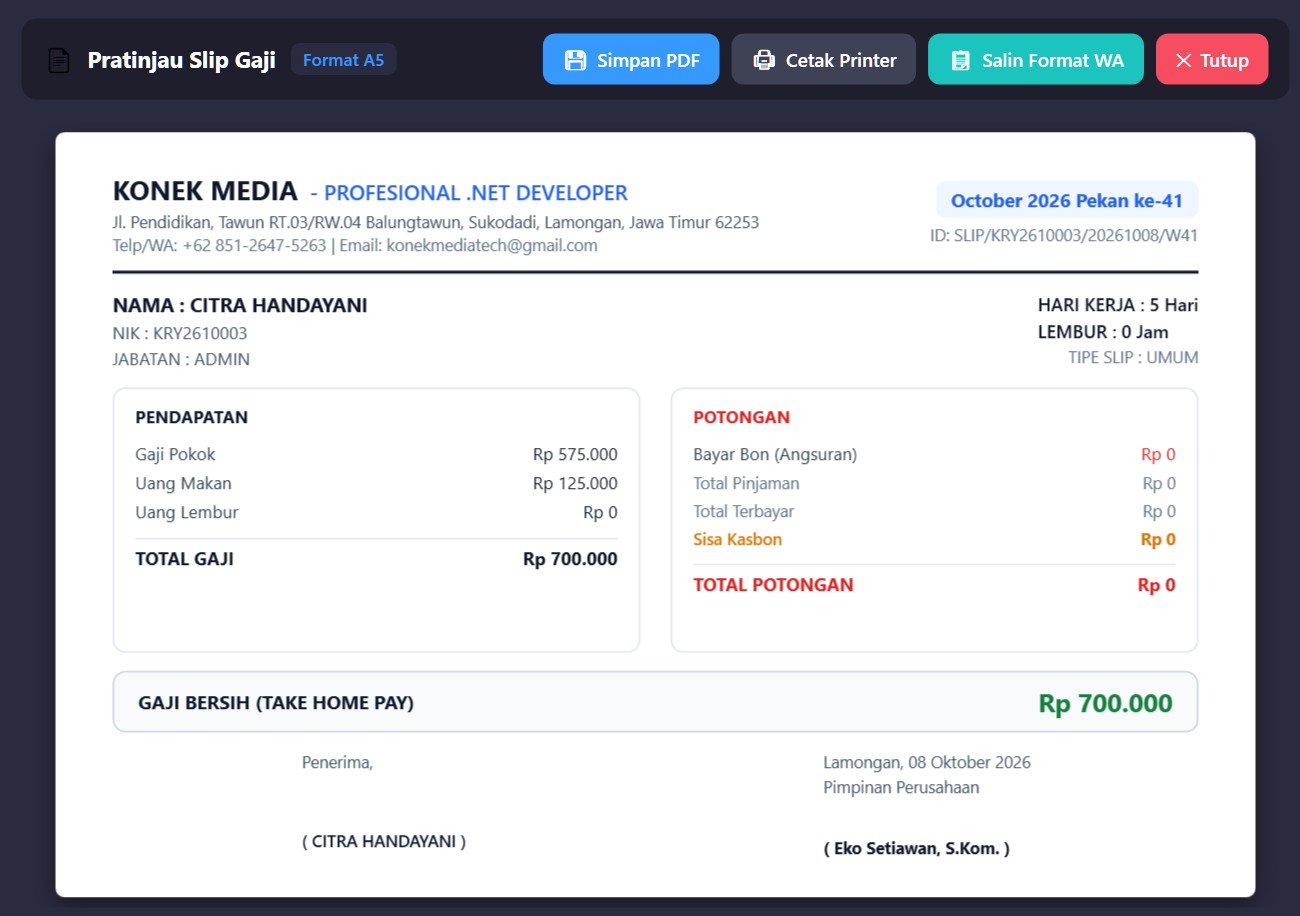The width and height of the screenshot is (1300, 916).
Task: Print the slip via the Cetak Printer label
Action: (841, 60)
